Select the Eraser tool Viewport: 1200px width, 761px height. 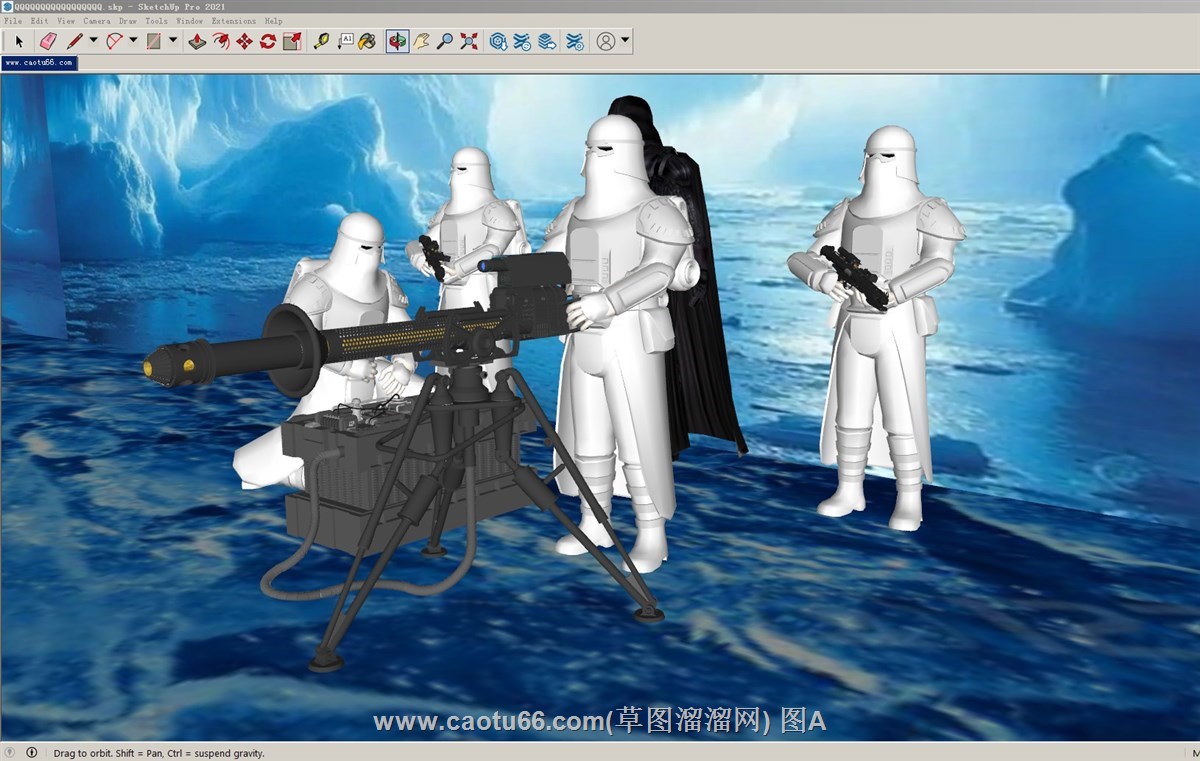48,41
